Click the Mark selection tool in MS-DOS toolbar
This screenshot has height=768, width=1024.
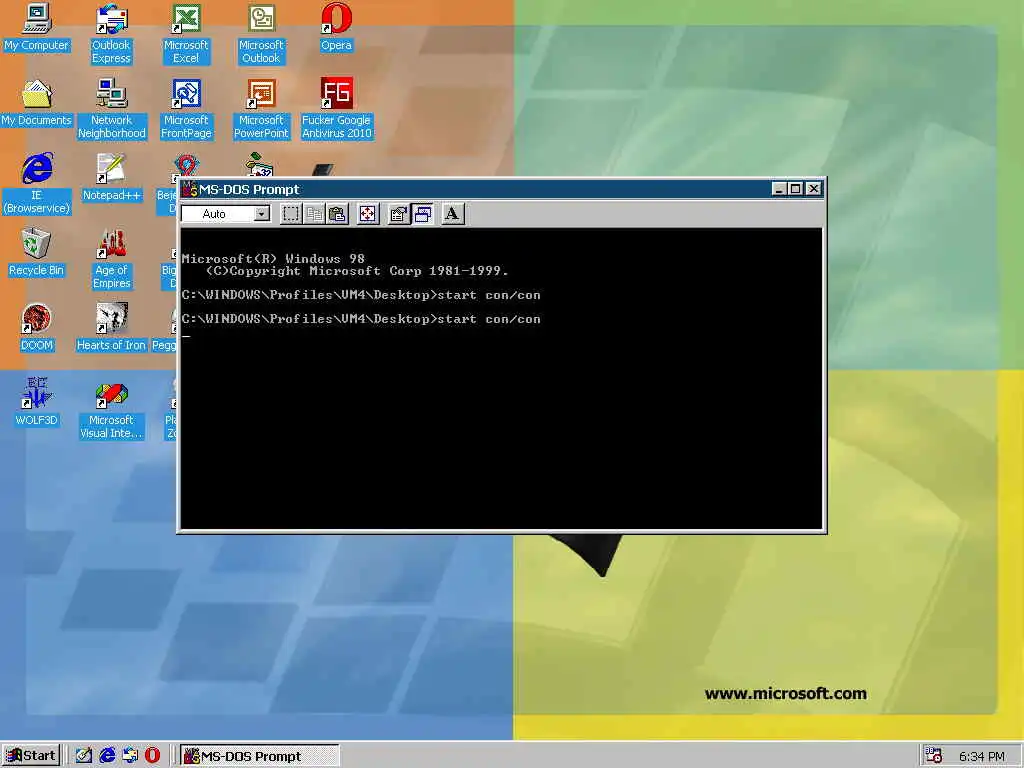coord(291,214)
